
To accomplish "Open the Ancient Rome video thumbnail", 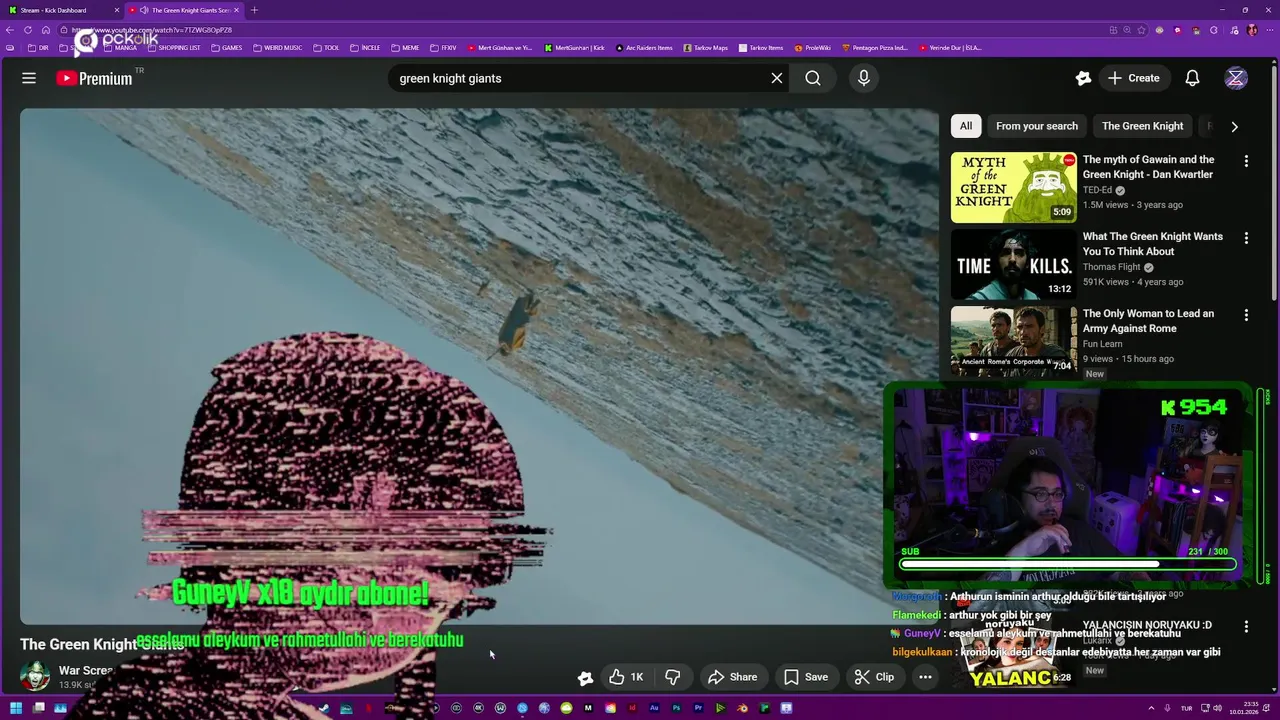I will click(x=1013, y=341).
